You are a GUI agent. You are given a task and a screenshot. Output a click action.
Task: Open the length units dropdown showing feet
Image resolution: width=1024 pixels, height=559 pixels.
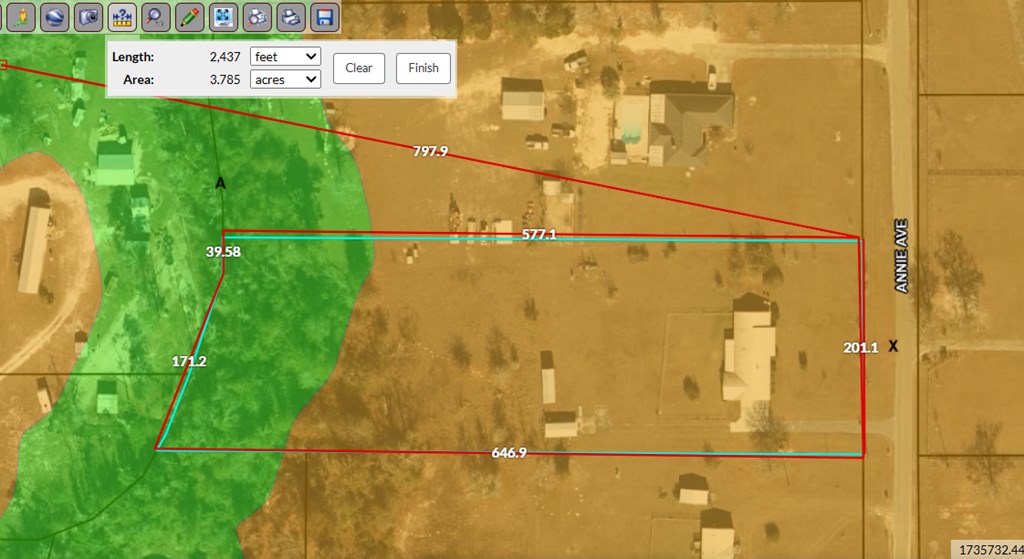pyautogui.click(x=285, y=57)
